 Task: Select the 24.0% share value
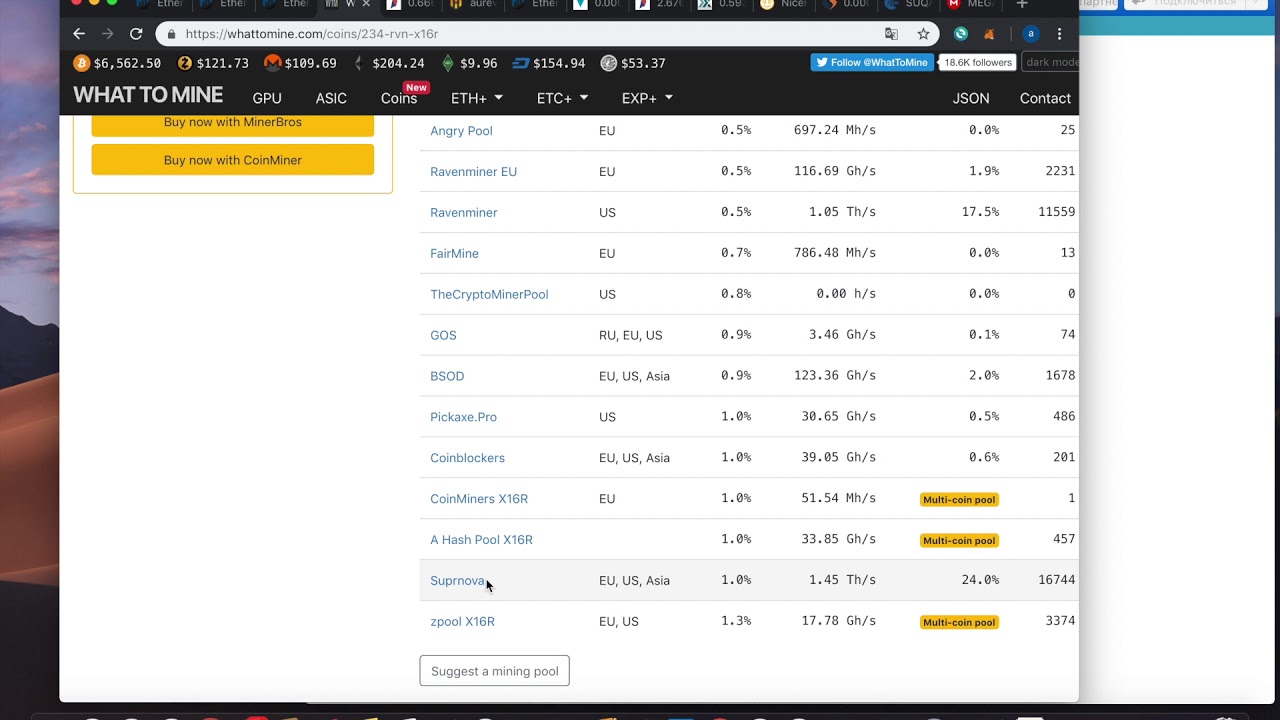point(980,580)
